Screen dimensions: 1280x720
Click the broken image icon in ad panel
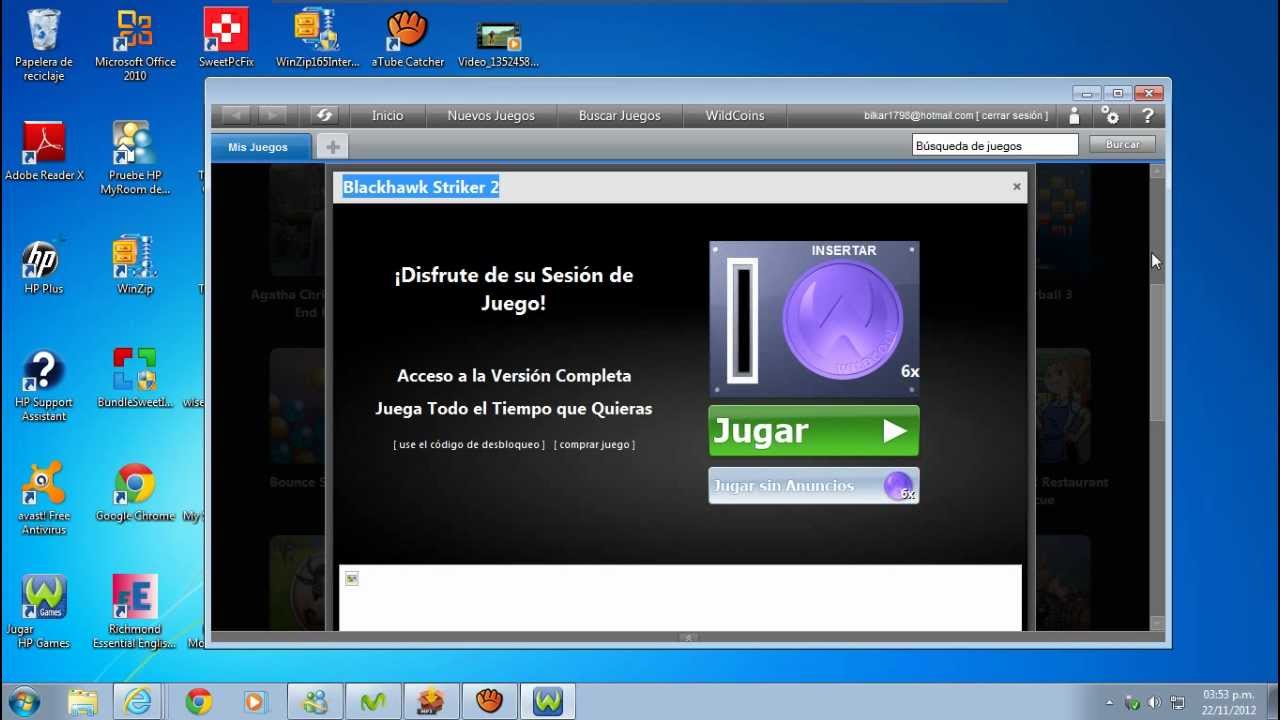point(351,578)
